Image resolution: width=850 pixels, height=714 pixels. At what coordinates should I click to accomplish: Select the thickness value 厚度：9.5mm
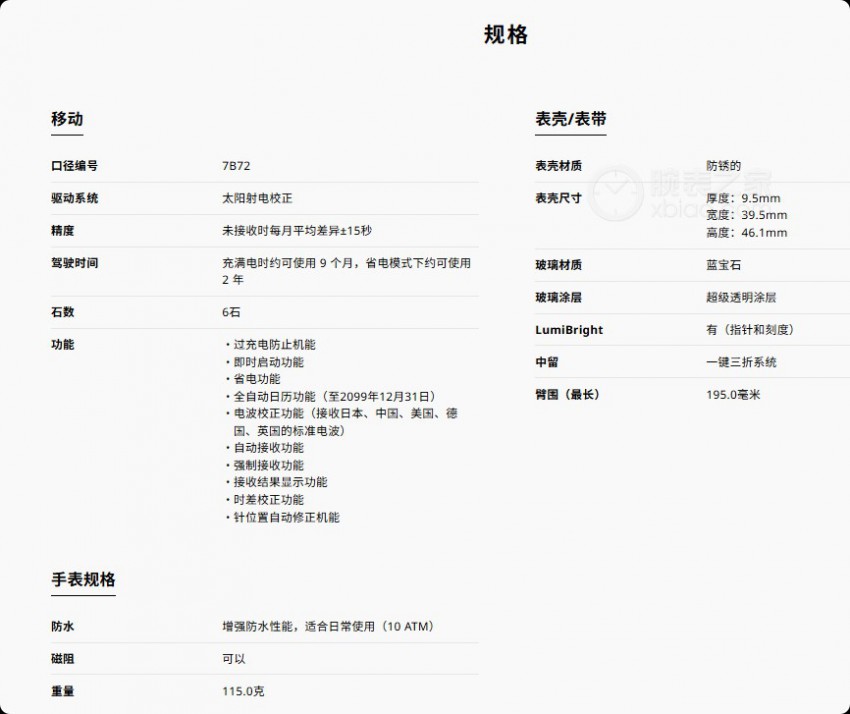(743, 198)
